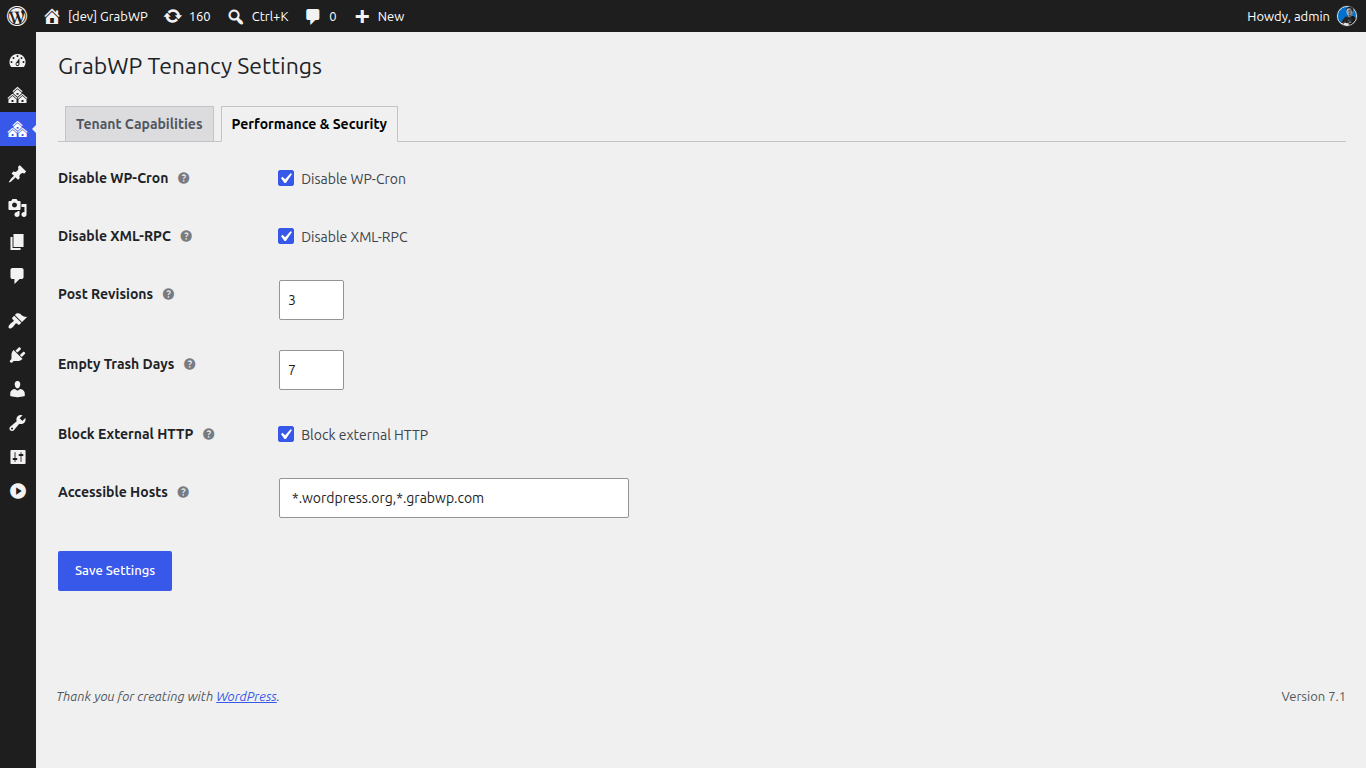Show help for Post Revisions
Viewport: 1366px width, 768px height.
click(168, 294)
